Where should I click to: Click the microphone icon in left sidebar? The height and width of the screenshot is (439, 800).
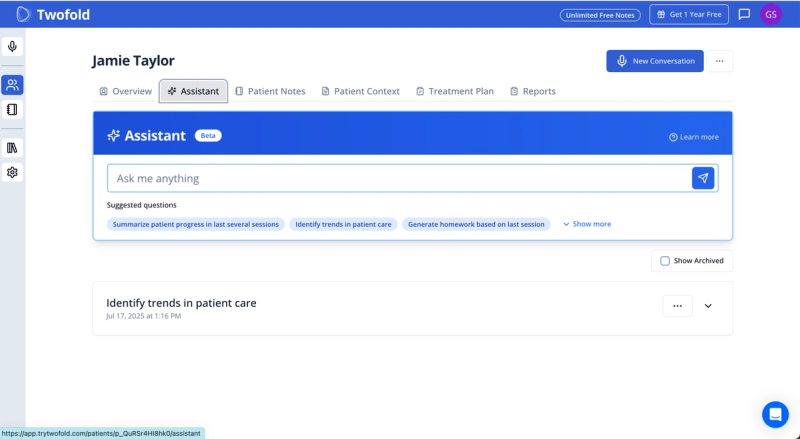tap(12, 46)
